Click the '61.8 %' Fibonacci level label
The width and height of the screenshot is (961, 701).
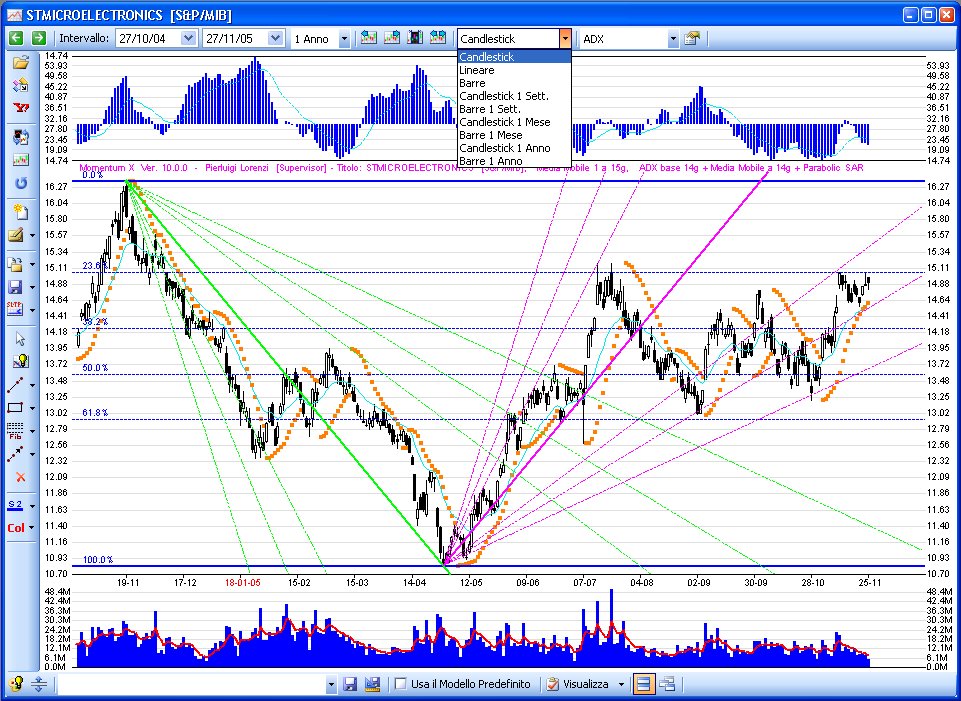[x=96, y=413]
